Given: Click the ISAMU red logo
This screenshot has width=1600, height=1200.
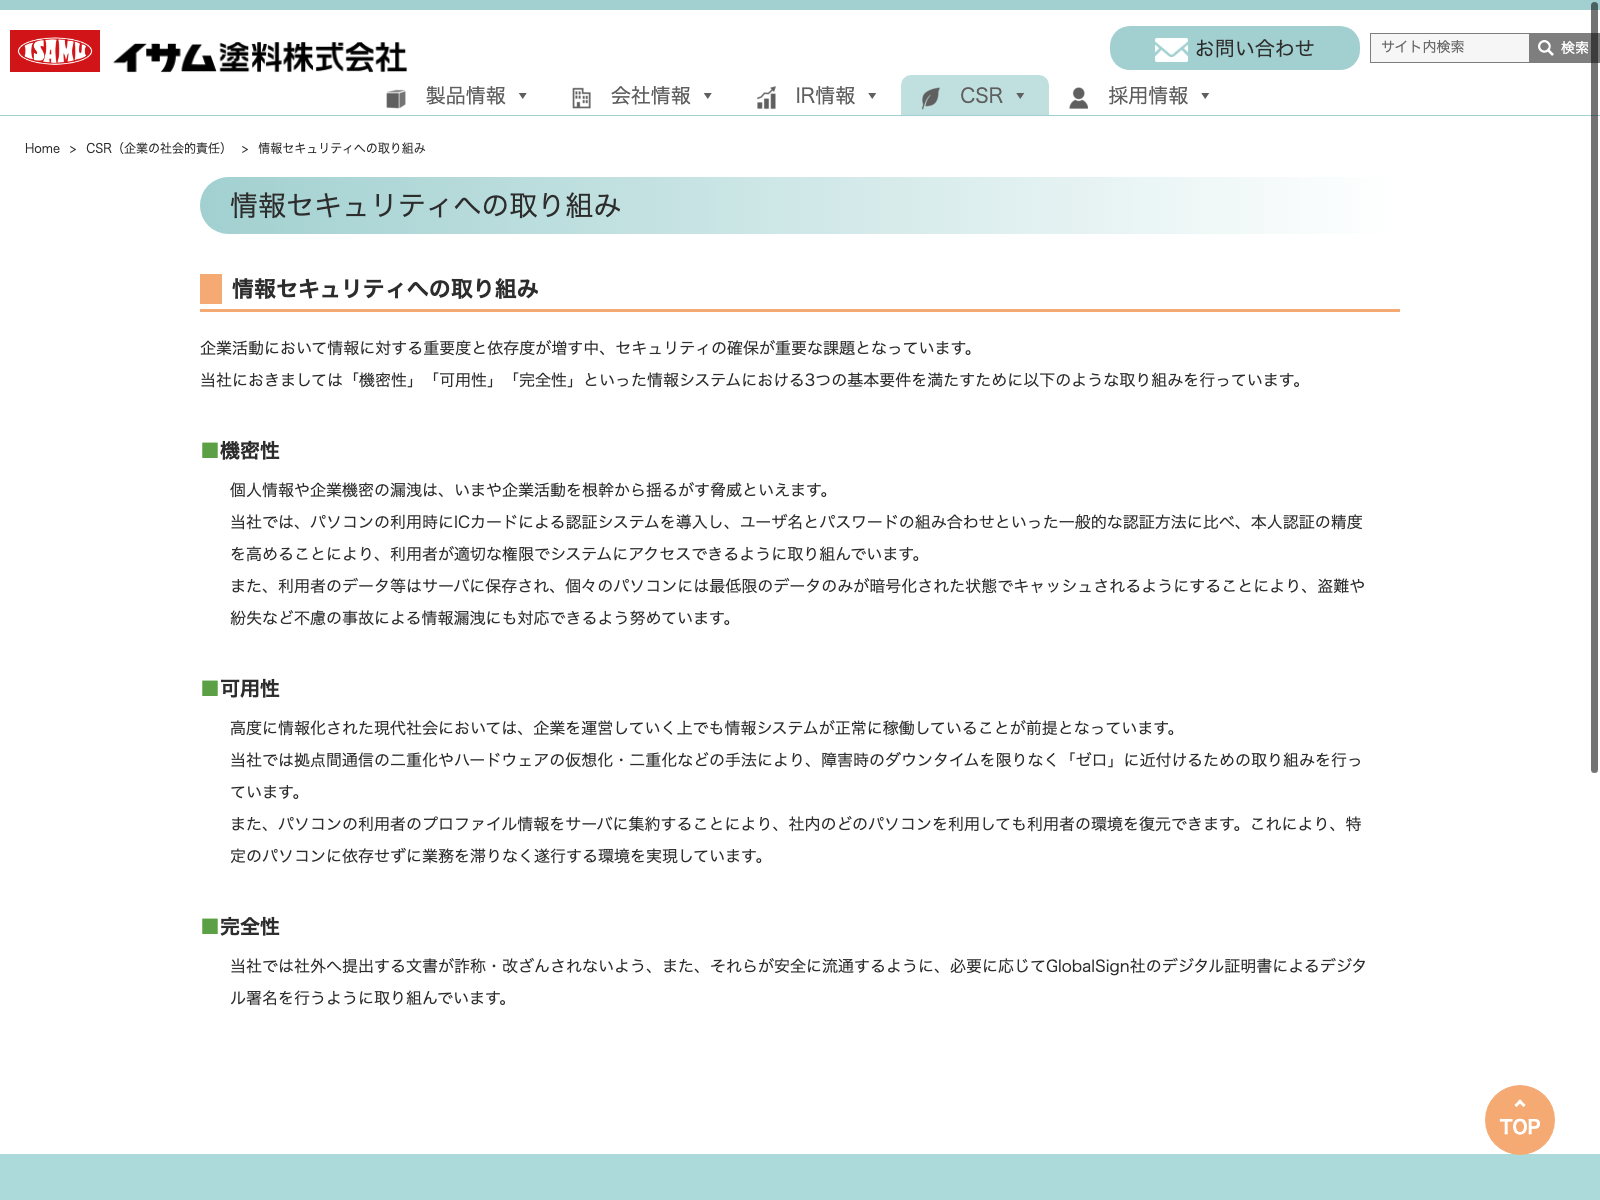Looking at the screenshot, I should click(x=55, y=51).
